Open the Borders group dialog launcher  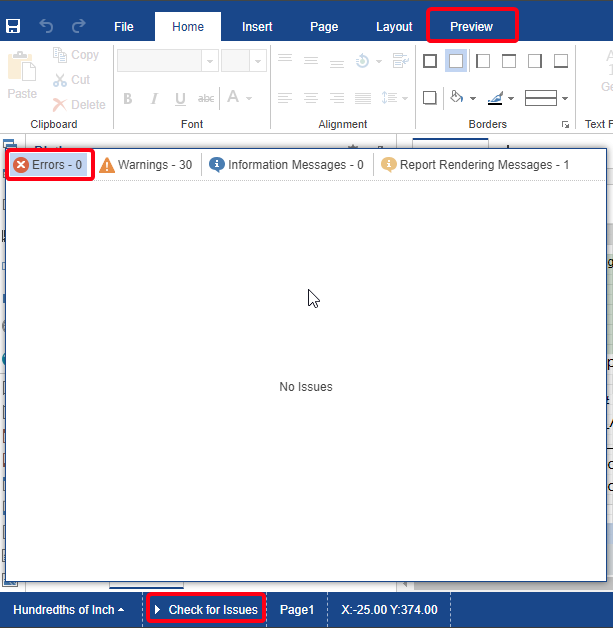coord(566,125)
